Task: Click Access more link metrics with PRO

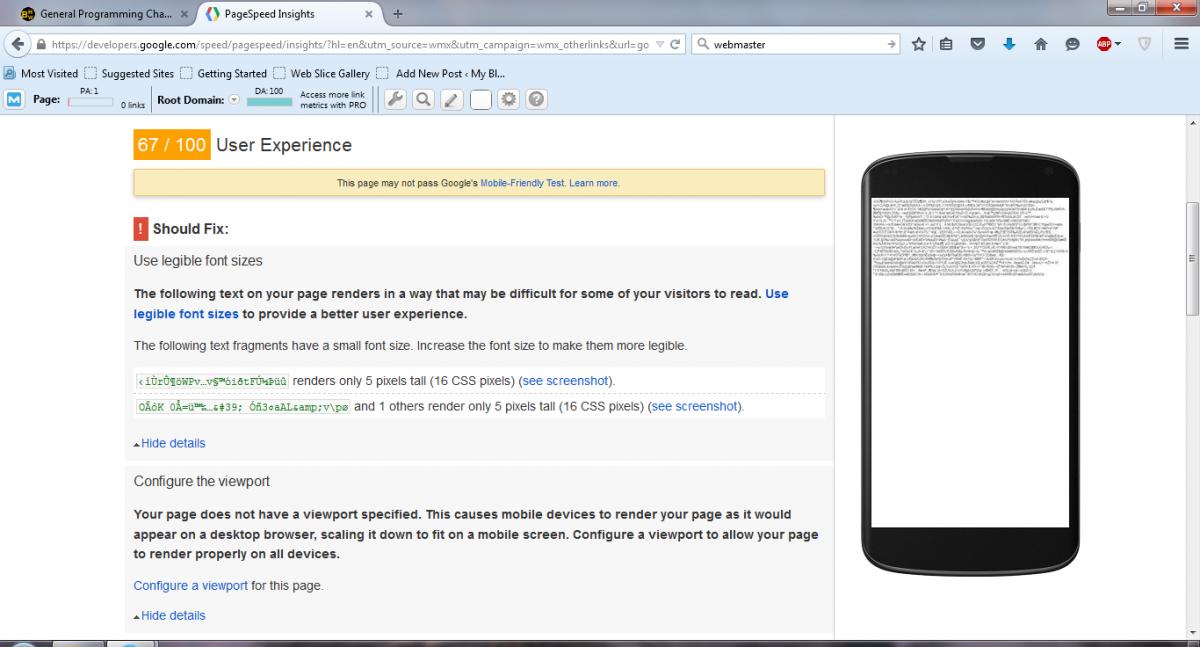Action: point(333,100)
